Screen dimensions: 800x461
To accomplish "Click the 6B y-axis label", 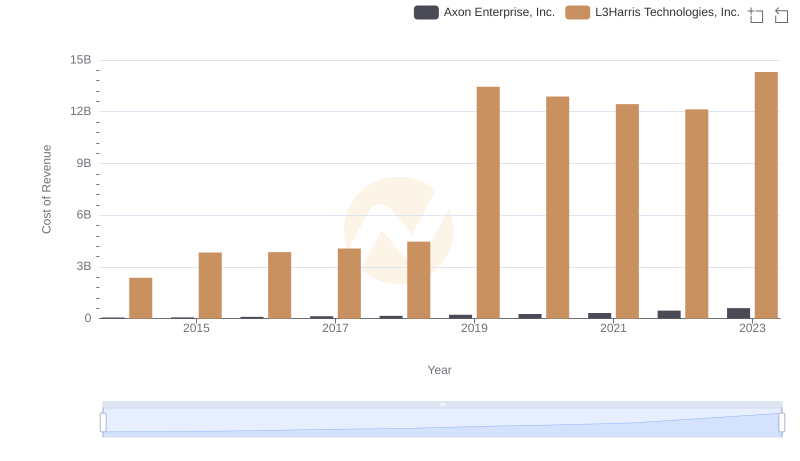I will pos(84,215).
